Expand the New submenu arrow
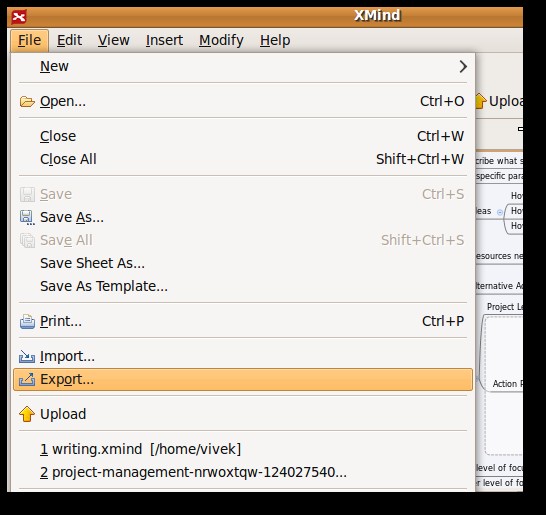The height and width of the screenshot is (515, 546). tap(463, 67)
